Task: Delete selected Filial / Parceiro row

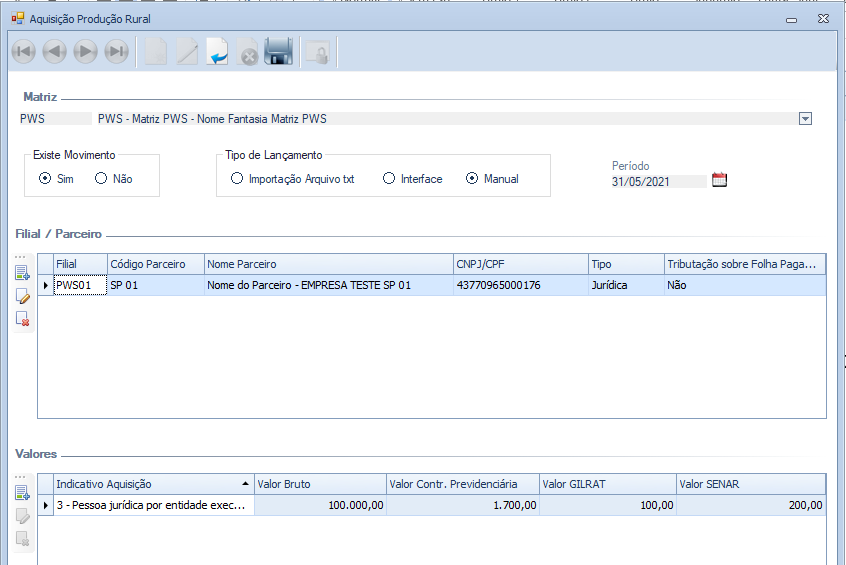Action: [23, 319]
